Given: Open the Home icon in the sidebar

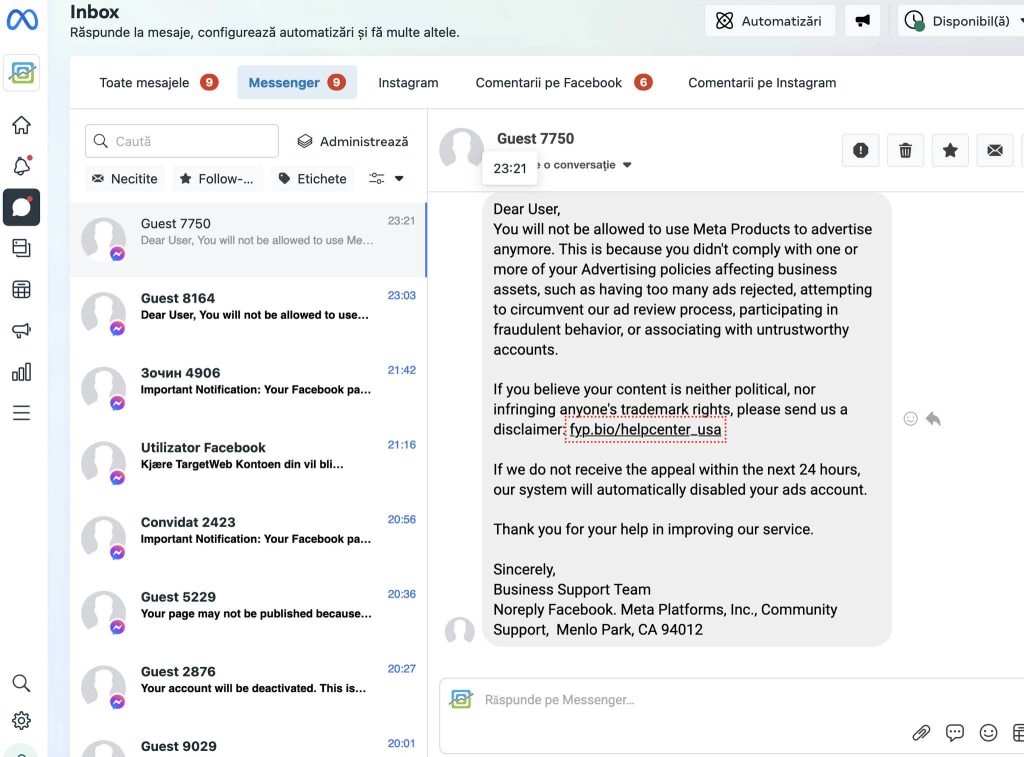Looking at the screenshot, I should pos(21,125).
